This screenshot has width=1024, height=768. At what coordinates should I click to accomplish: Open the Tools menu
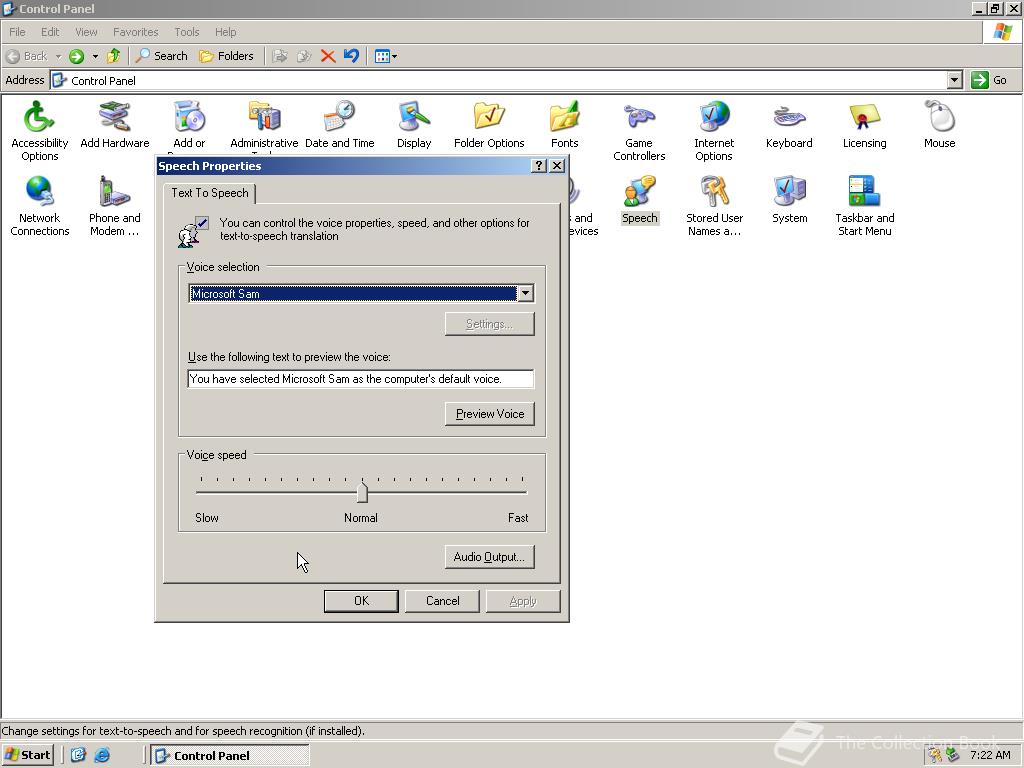pyautogui.click(x=187, y=32)
